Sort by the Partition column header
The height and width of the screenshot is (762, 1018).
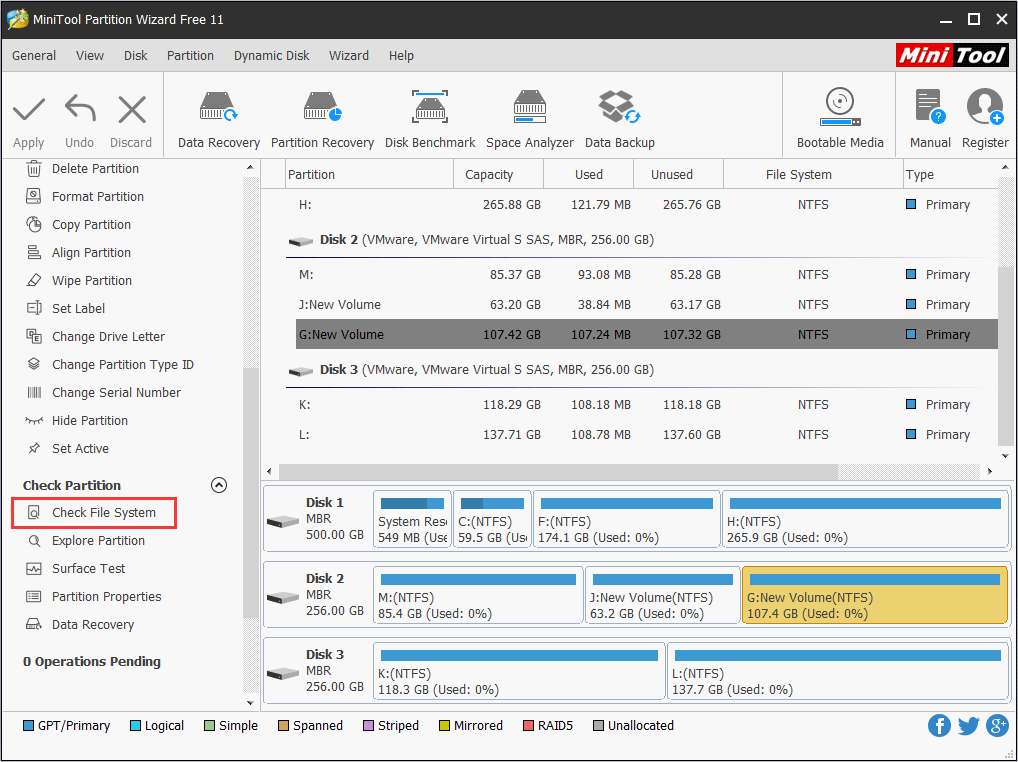tap(369, 175)
